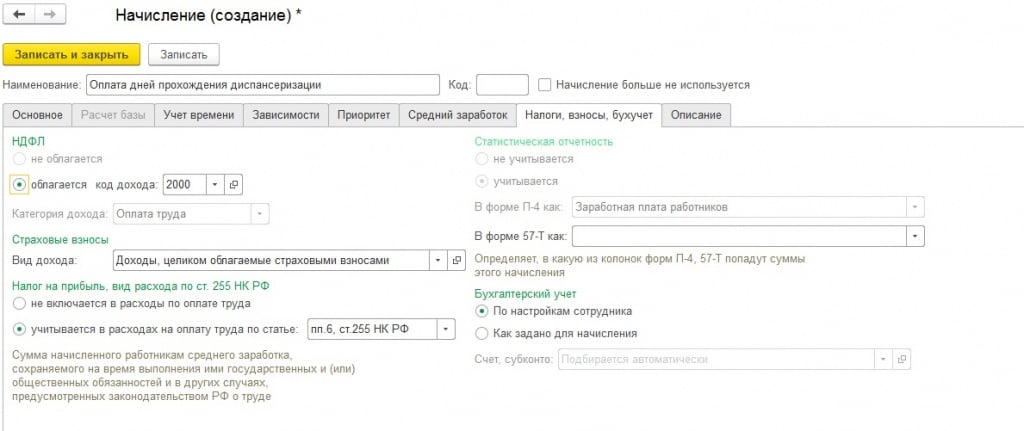Click the Наименование text field
1024x431 pixels.
click(x=263, y=85)
